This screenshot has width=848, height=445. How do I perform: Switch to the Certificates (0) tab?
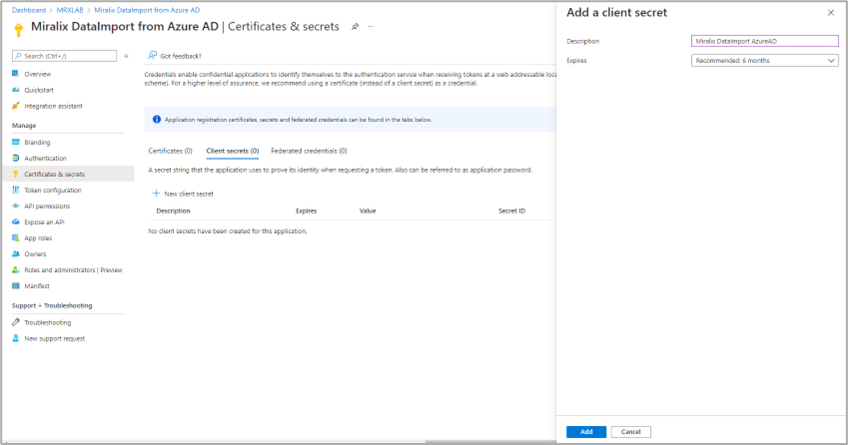[170, 151]
